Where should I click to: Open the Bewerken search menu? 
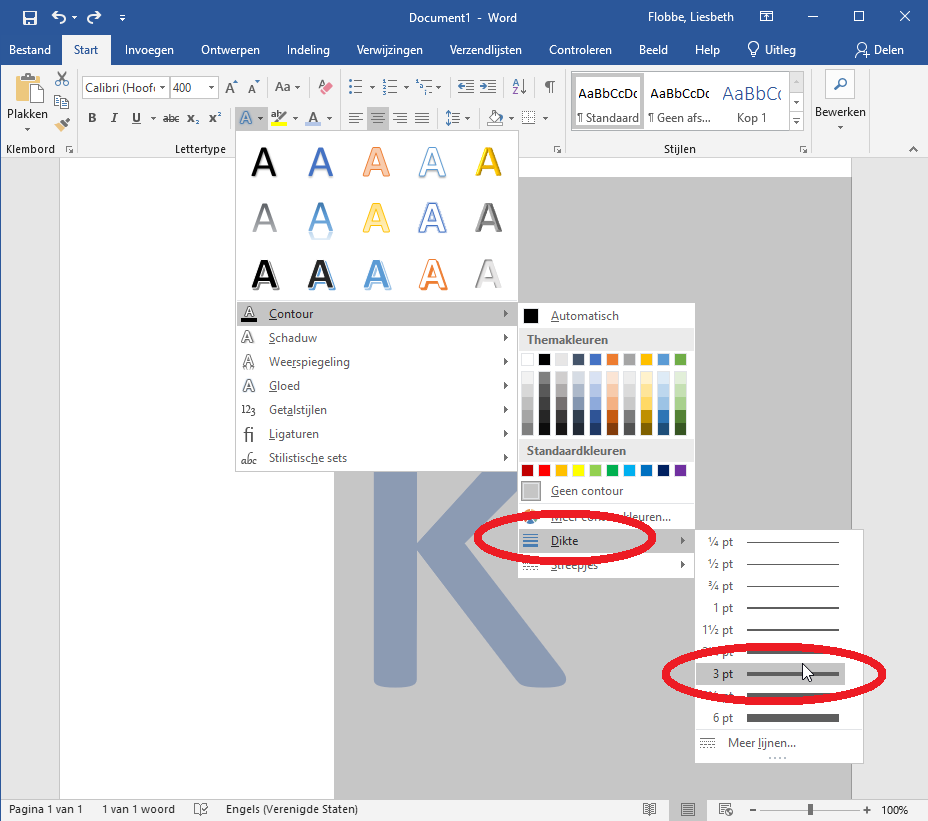840,101
